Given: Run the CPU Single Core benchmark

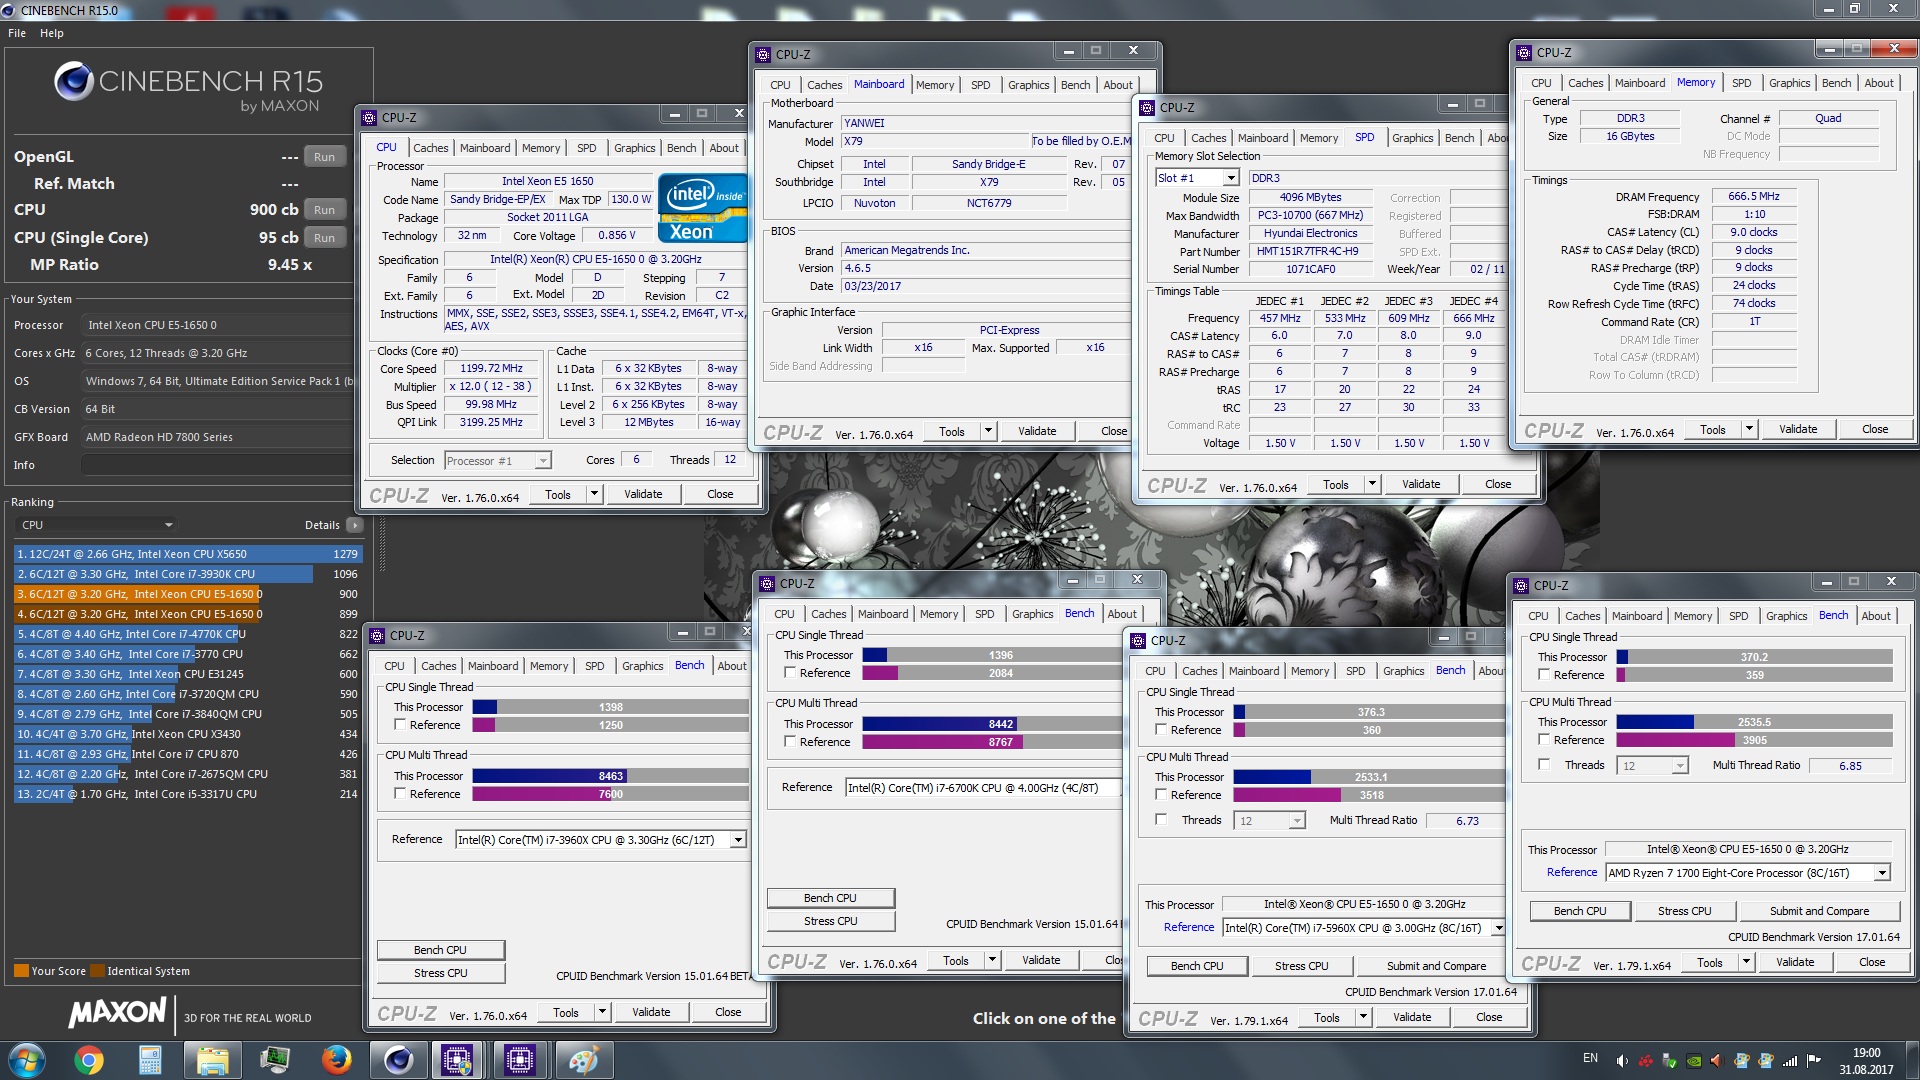Looking at the screenshot, I should pos(324,238).
